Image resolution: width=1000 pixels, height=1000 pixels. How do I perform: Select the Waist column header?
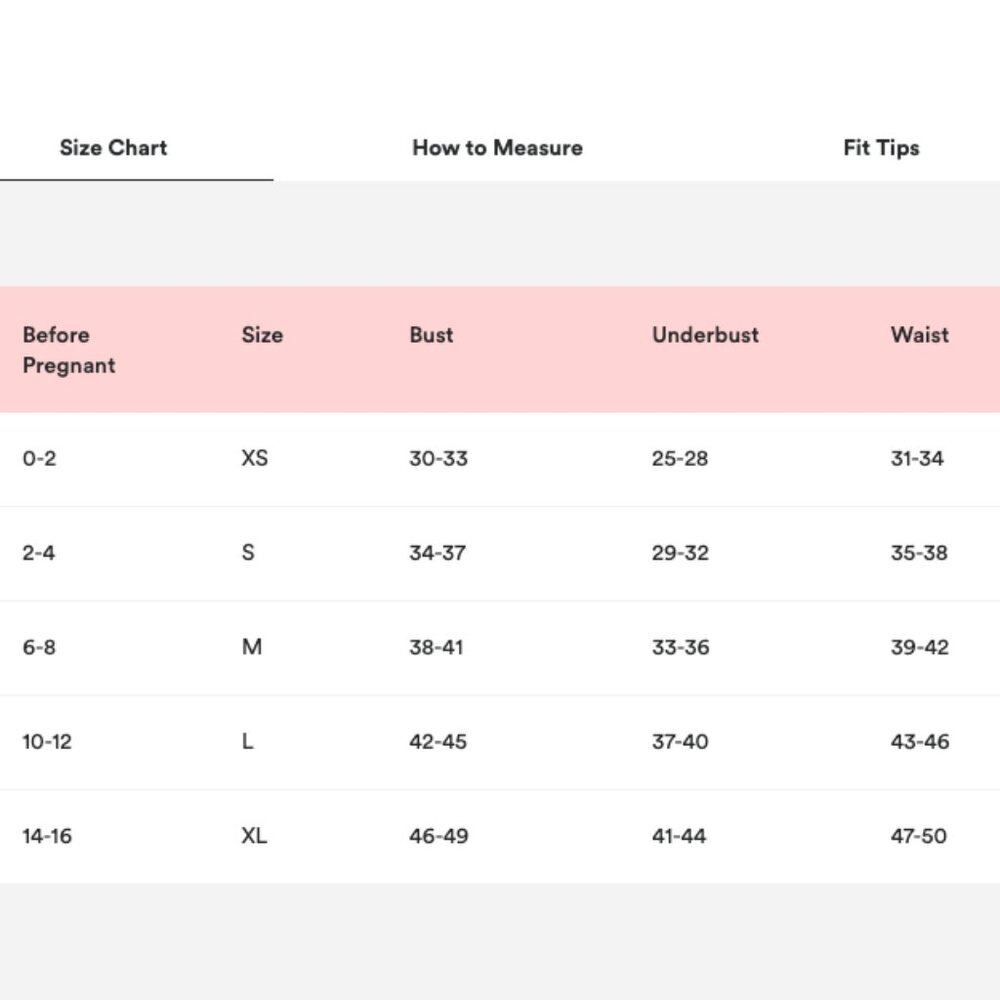click(x=919, y=335)
